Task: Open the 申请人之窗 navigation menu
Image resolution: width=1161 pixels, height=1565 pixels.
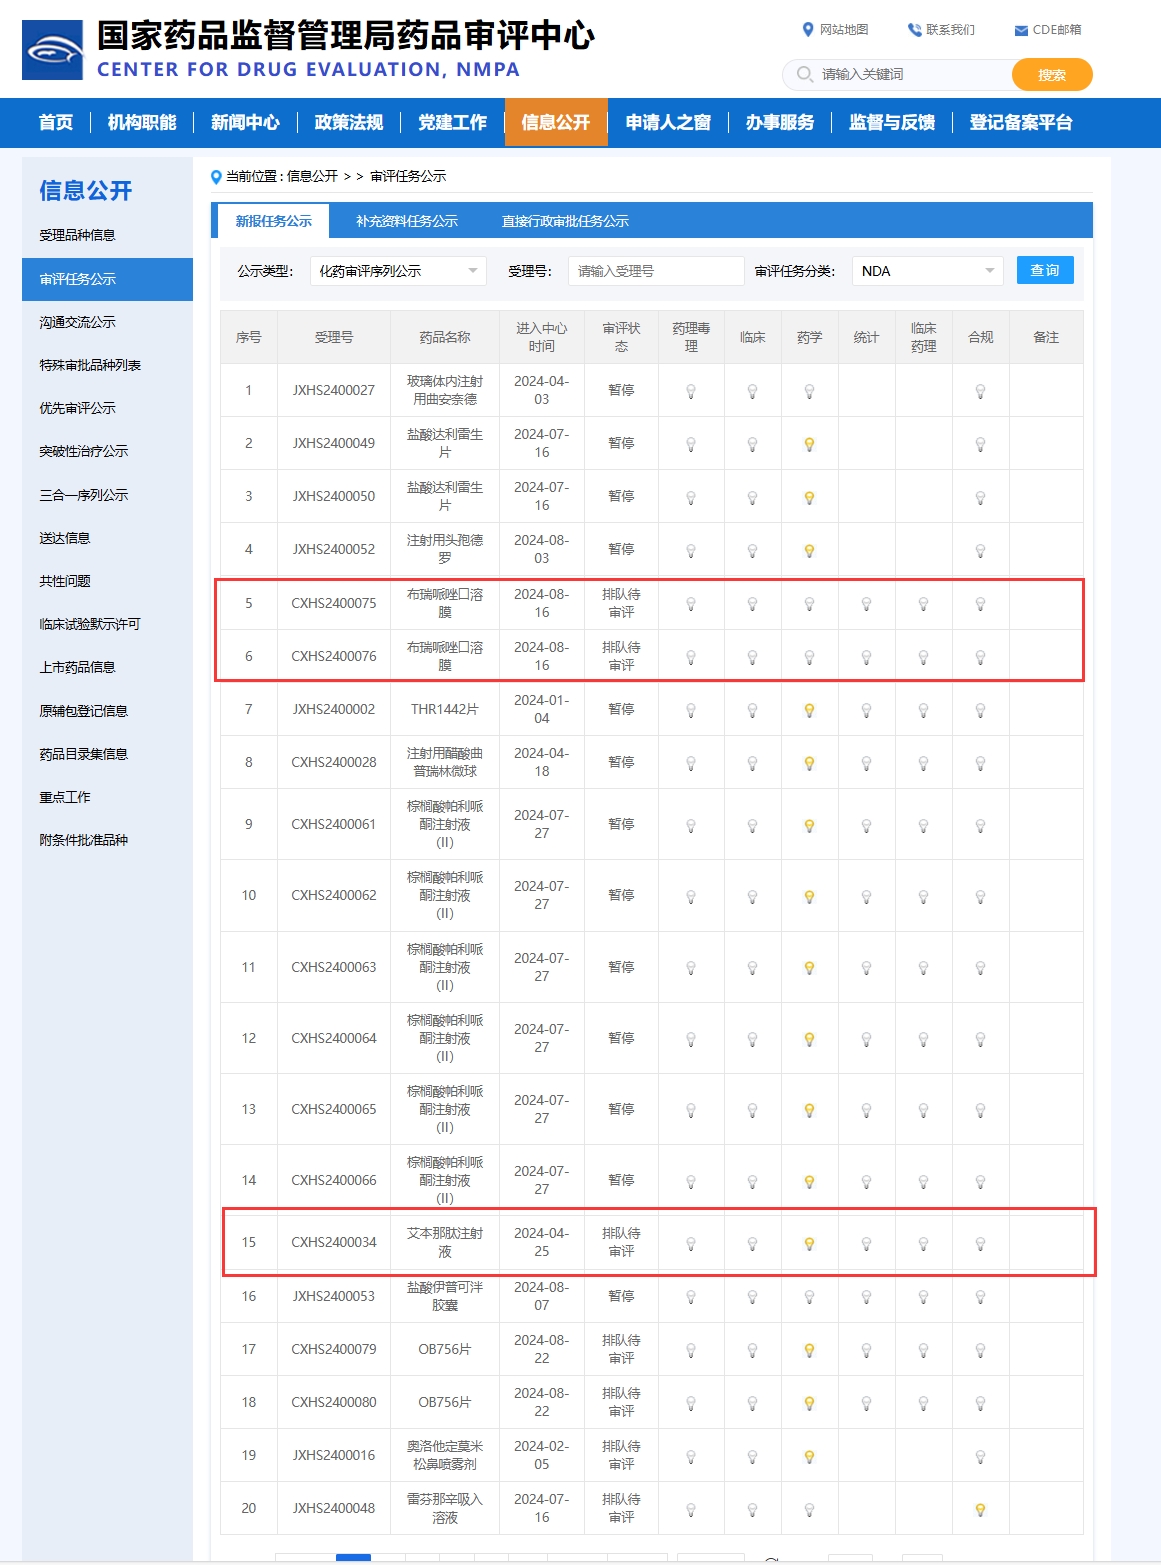Action: [668, 122]
